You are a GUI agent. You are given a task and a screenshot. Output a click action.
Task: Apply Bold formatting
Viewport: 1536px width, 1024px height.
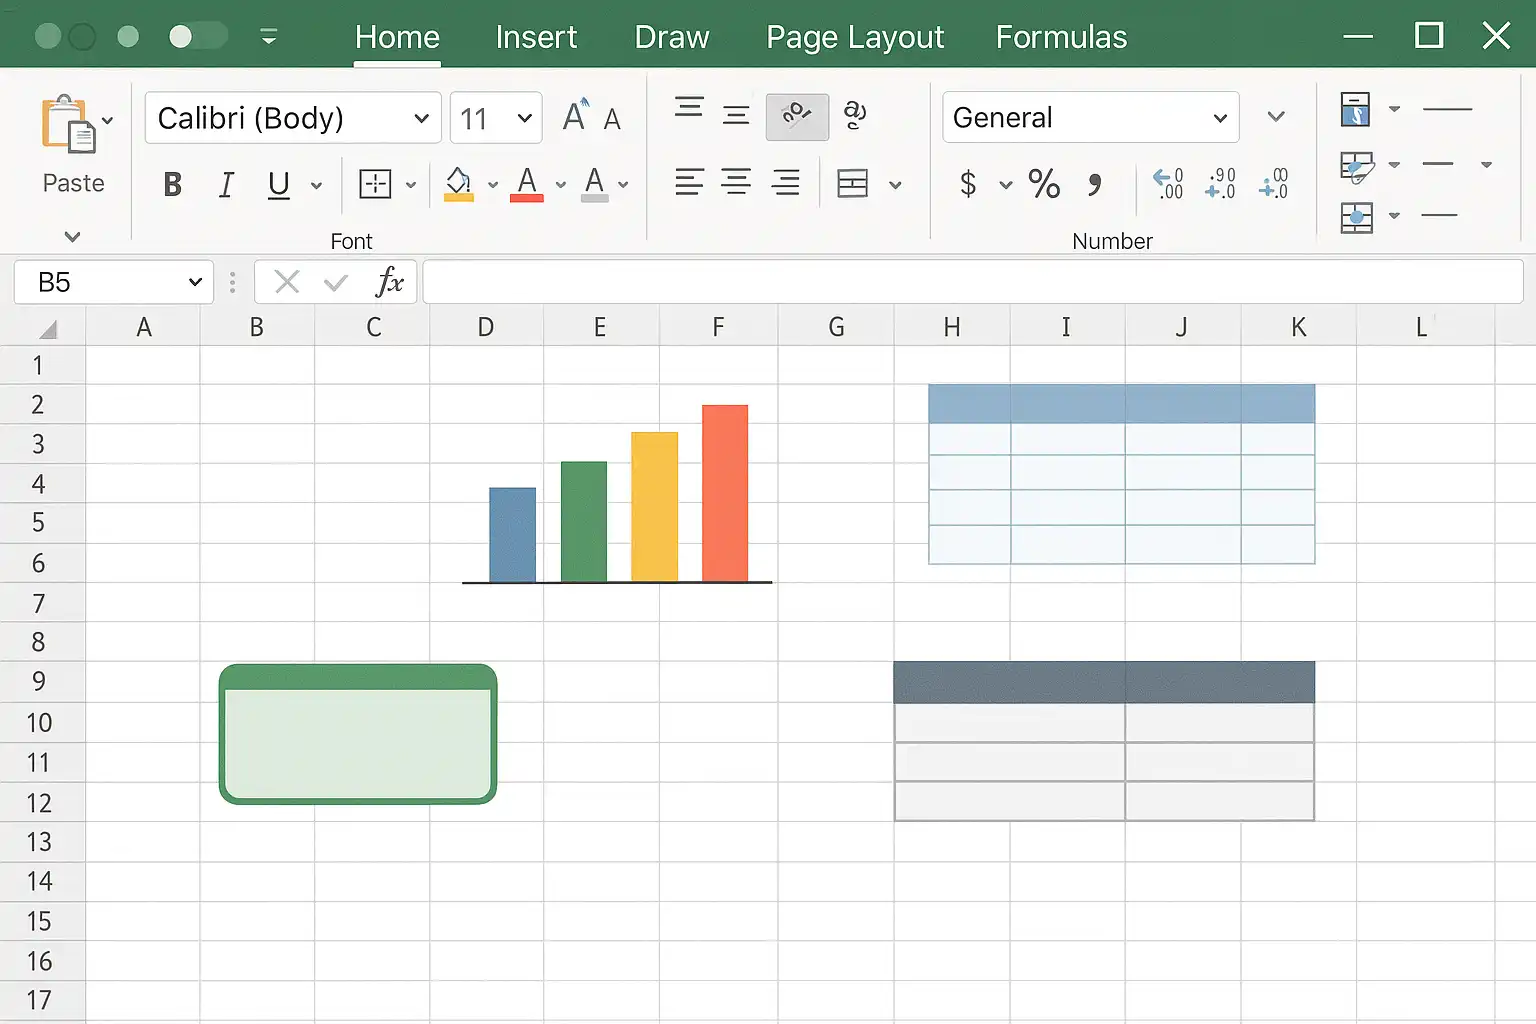coord(172,185)
